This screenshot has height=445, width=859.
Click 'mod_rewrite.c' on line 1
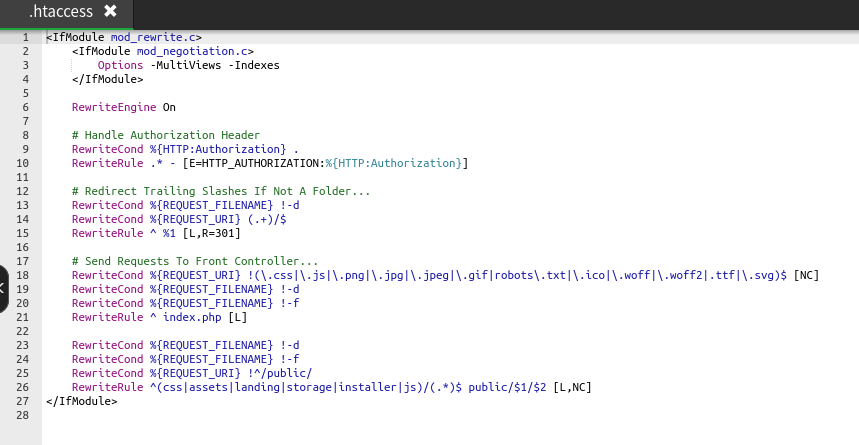click(153, 37)
